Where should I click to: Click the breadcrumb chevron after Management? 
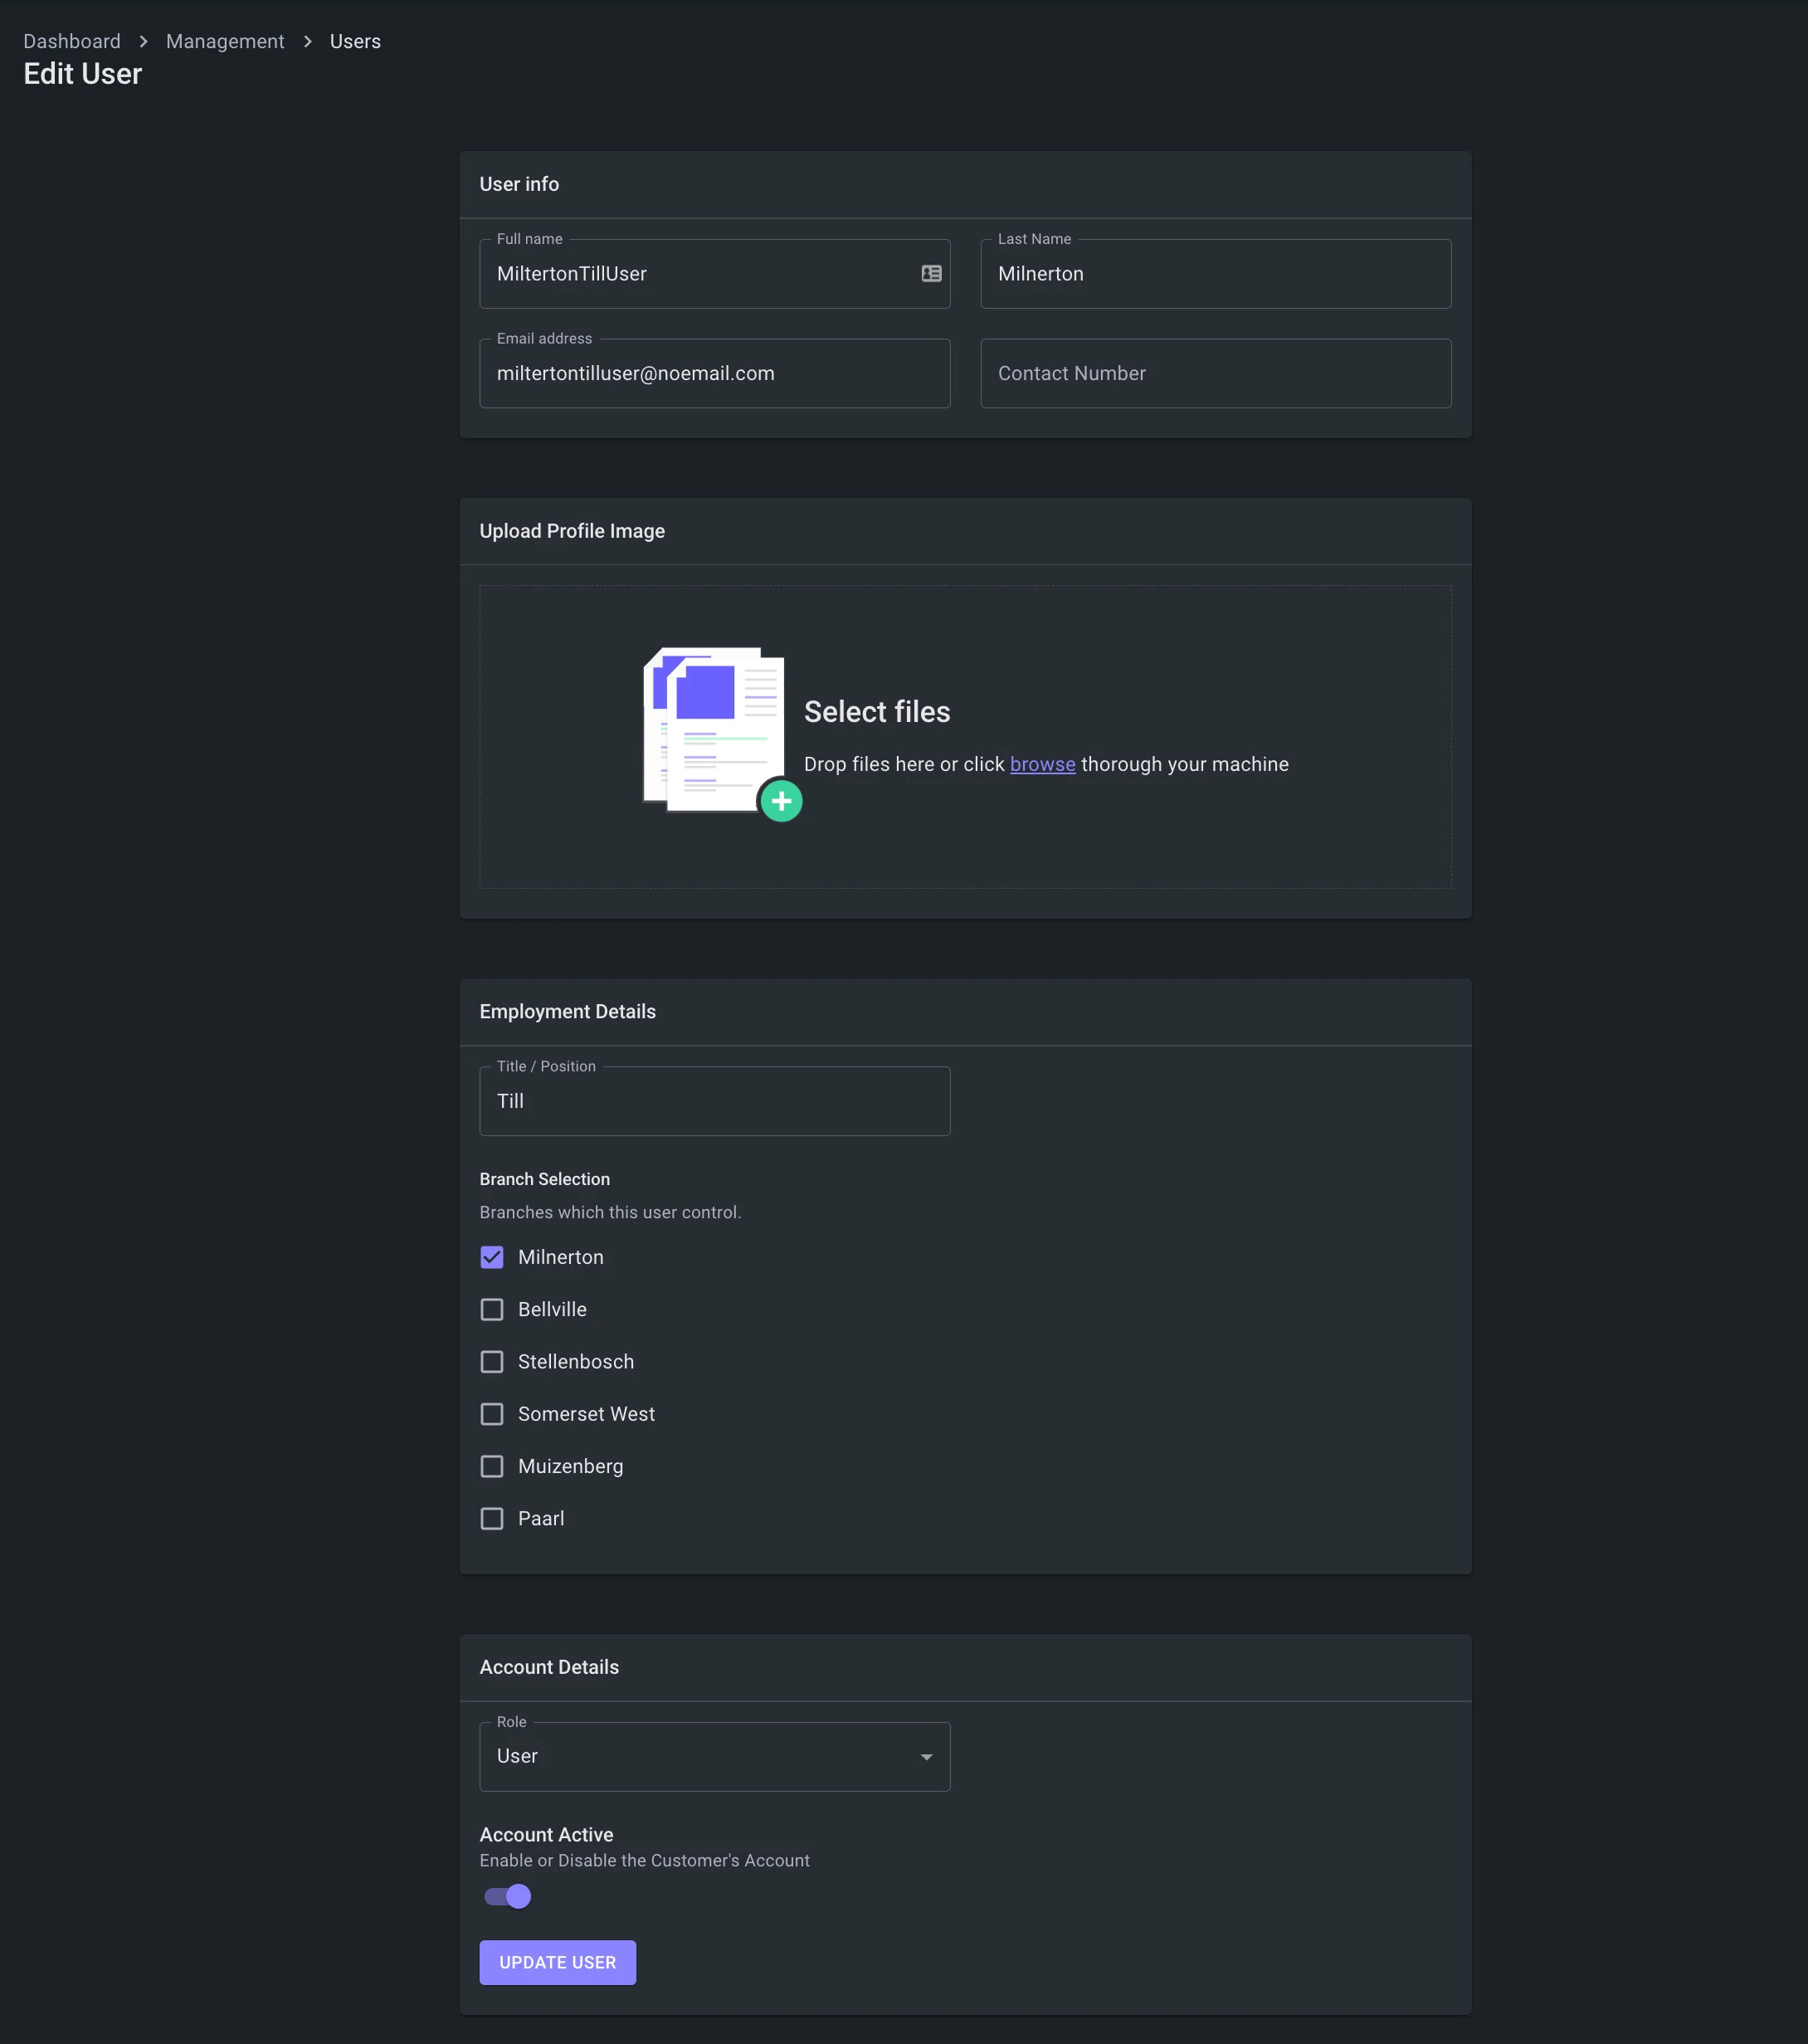[x=307, y=41]
